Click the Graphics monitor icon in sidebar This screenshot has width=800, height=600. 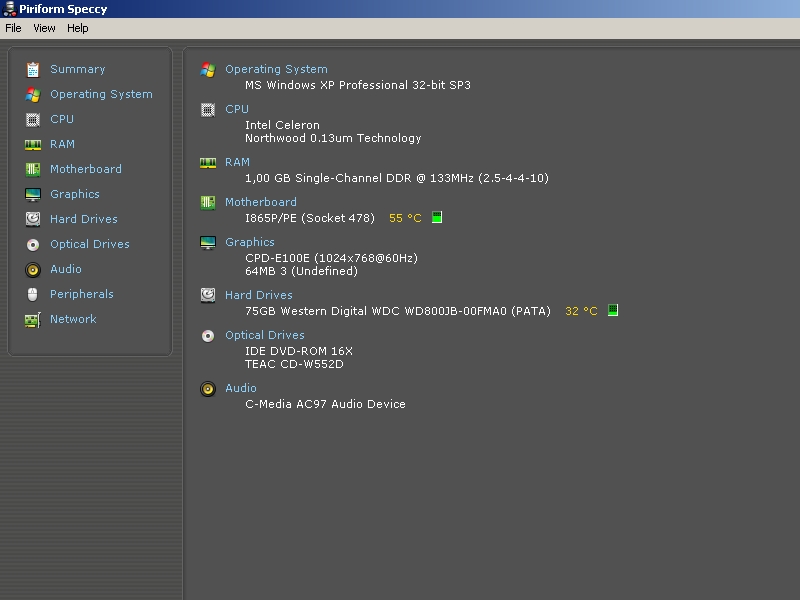pos(33,194)
